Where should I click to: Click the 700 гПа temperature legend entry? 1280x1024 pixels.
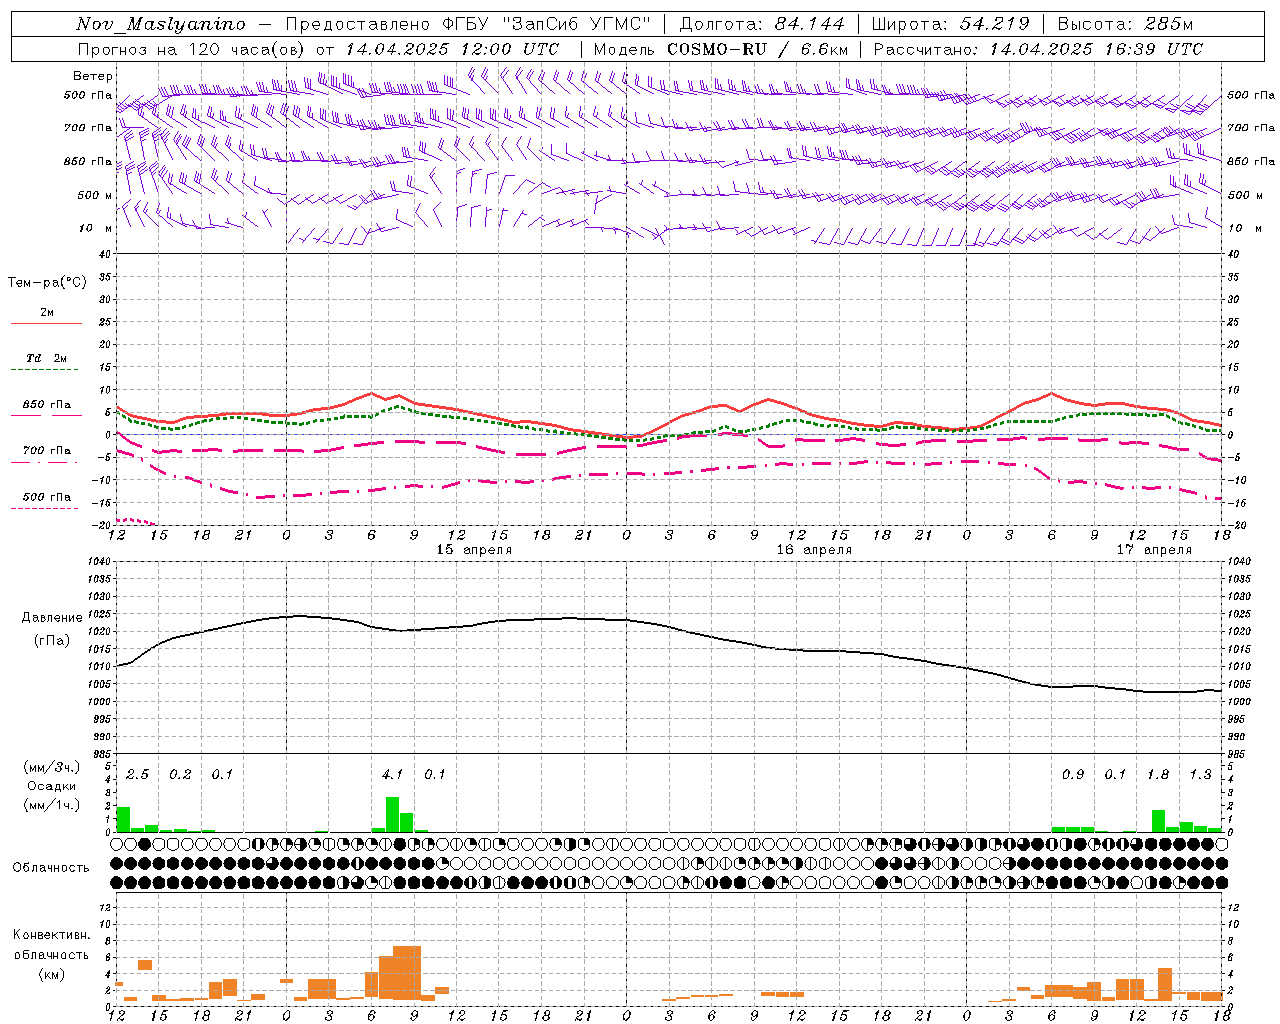[x=47, y=451]
